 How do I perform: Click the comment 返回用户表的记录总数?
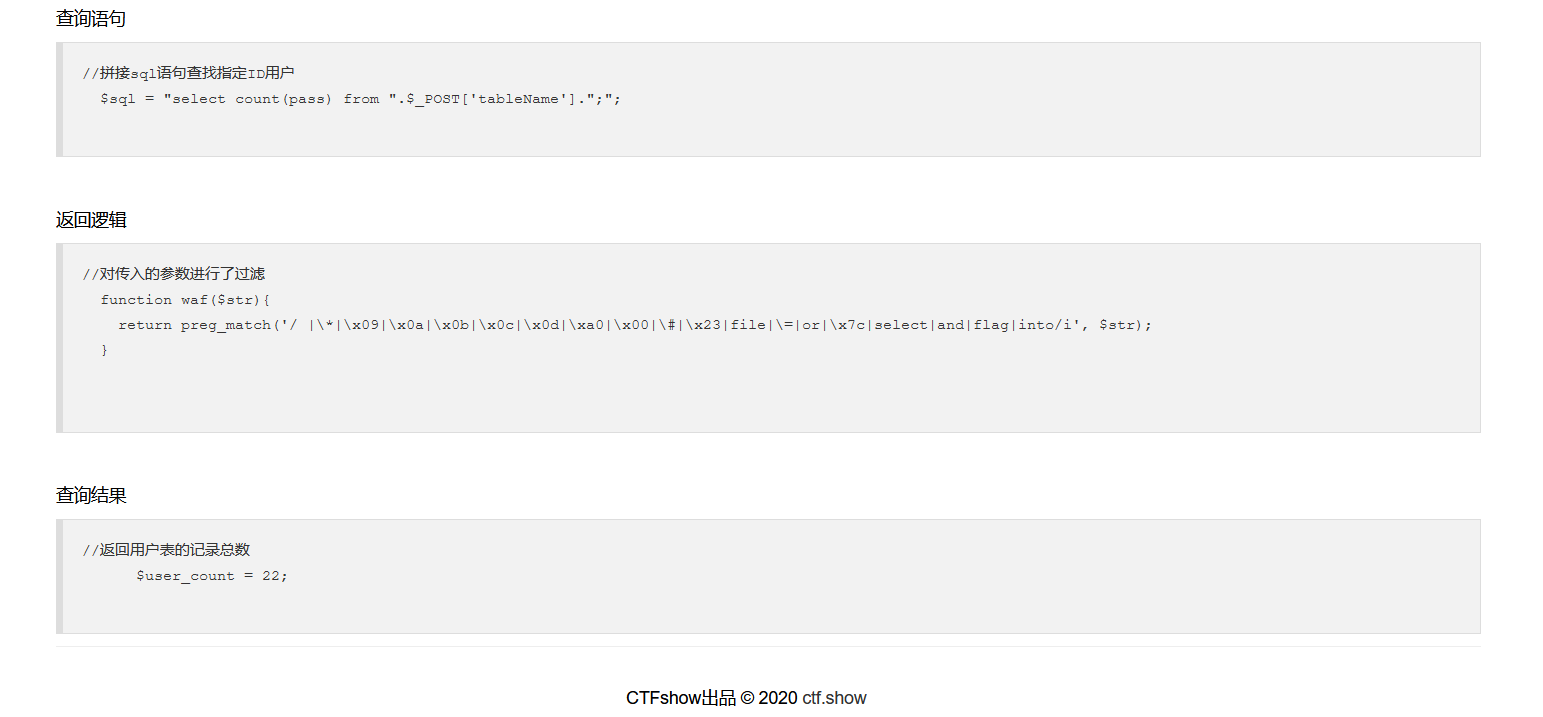click(x=166, y=550)
